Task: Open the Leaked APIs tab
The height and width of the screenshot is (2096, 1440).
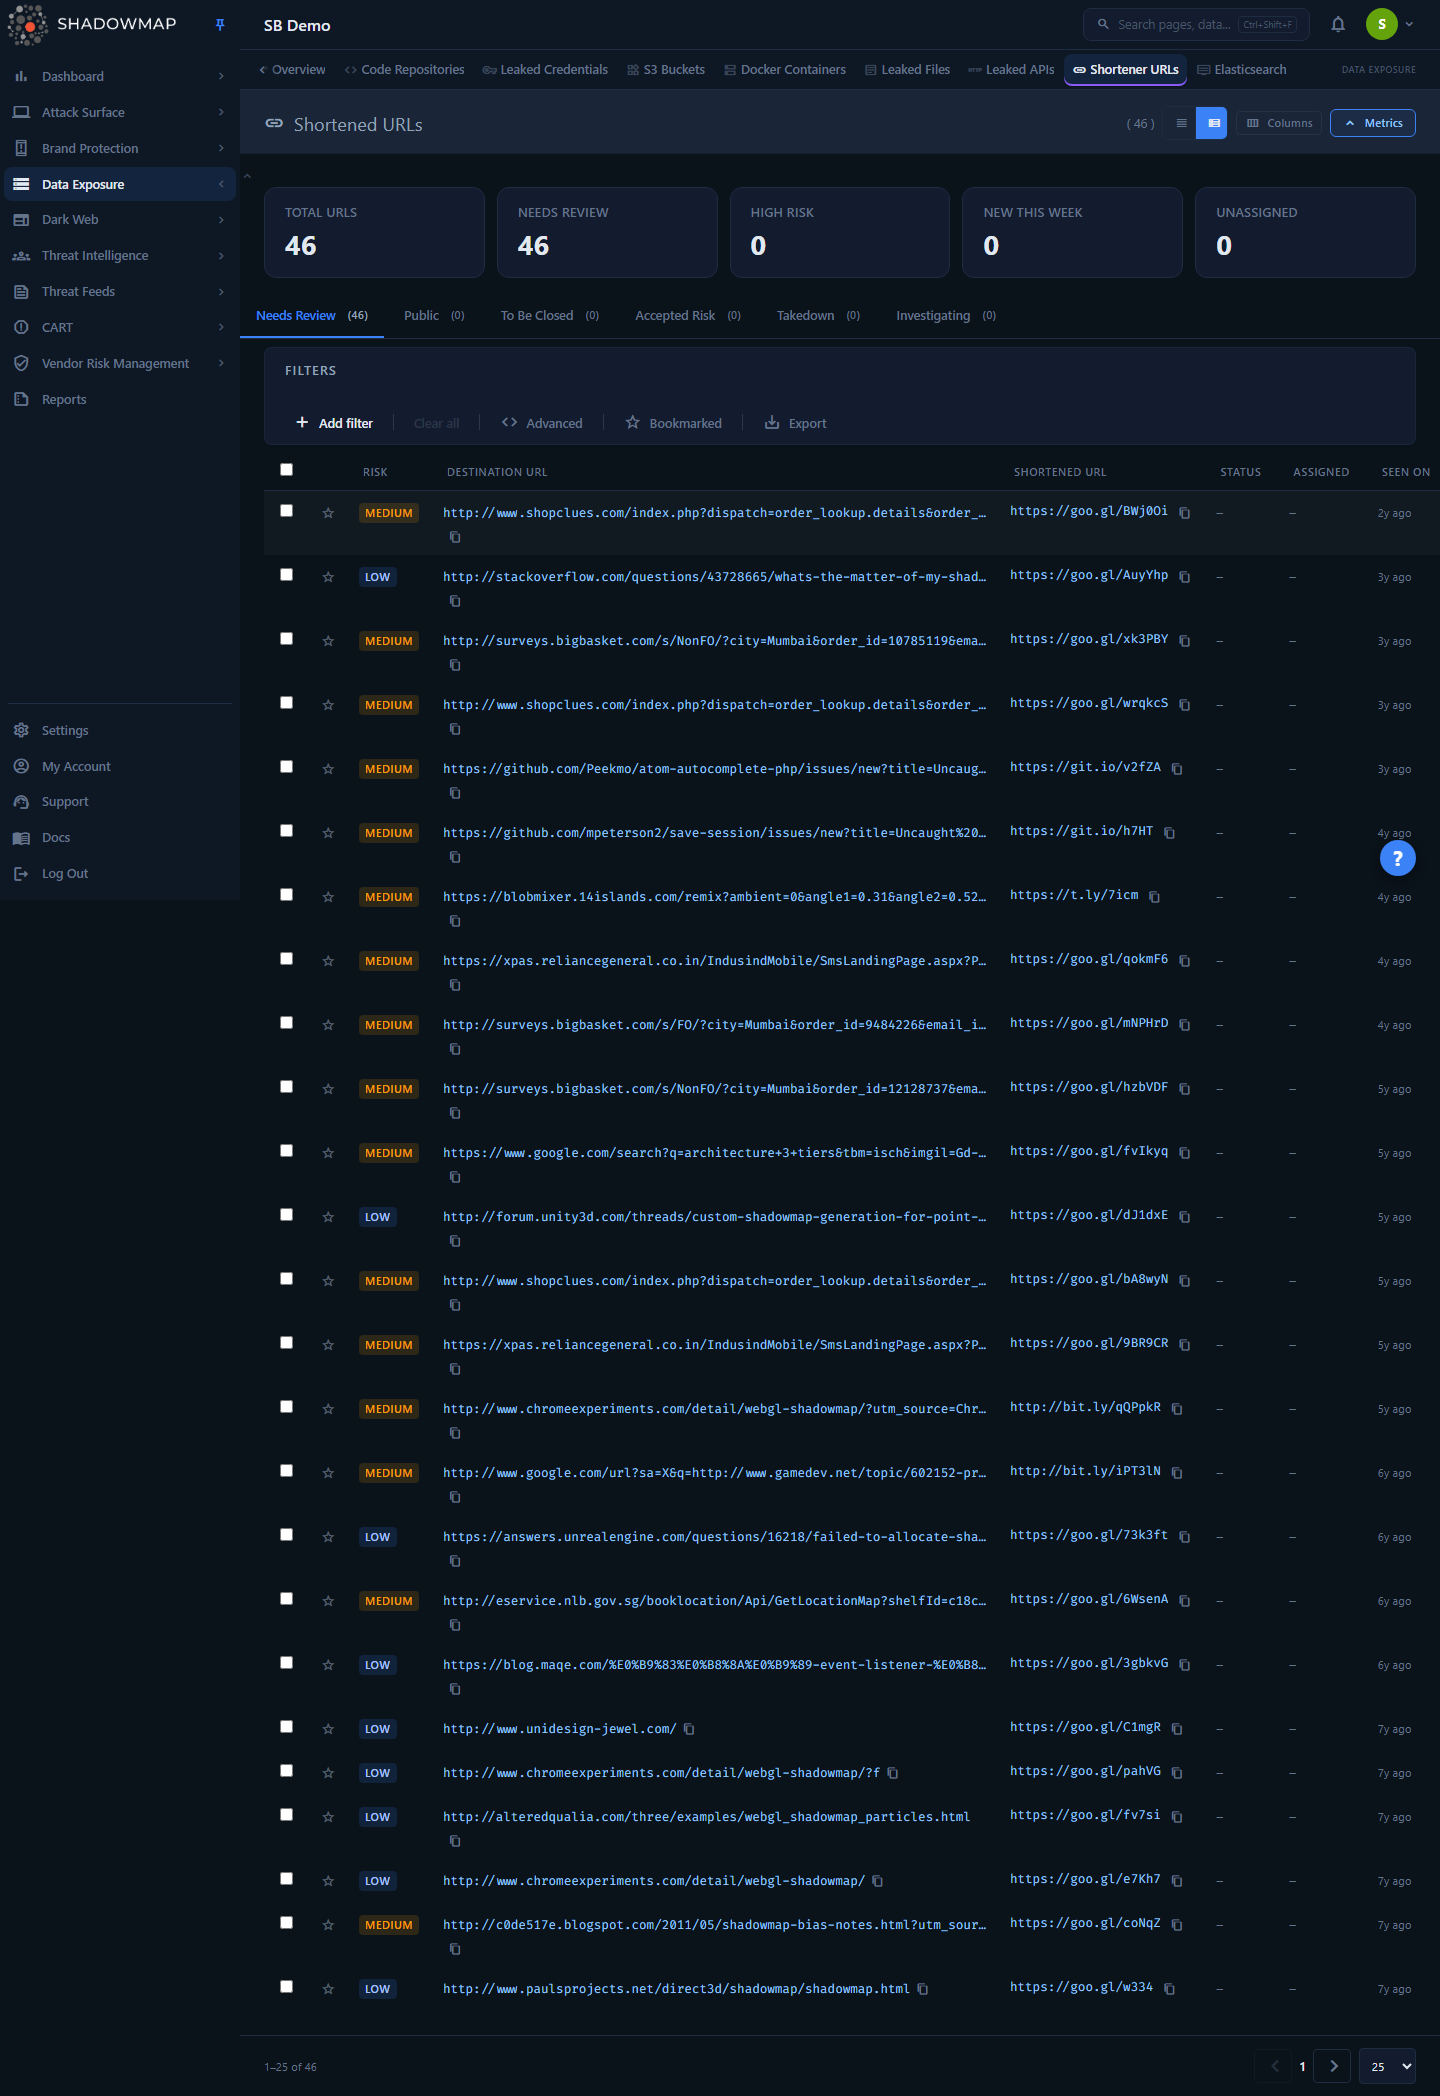Action: click(x=1011, y=70)
